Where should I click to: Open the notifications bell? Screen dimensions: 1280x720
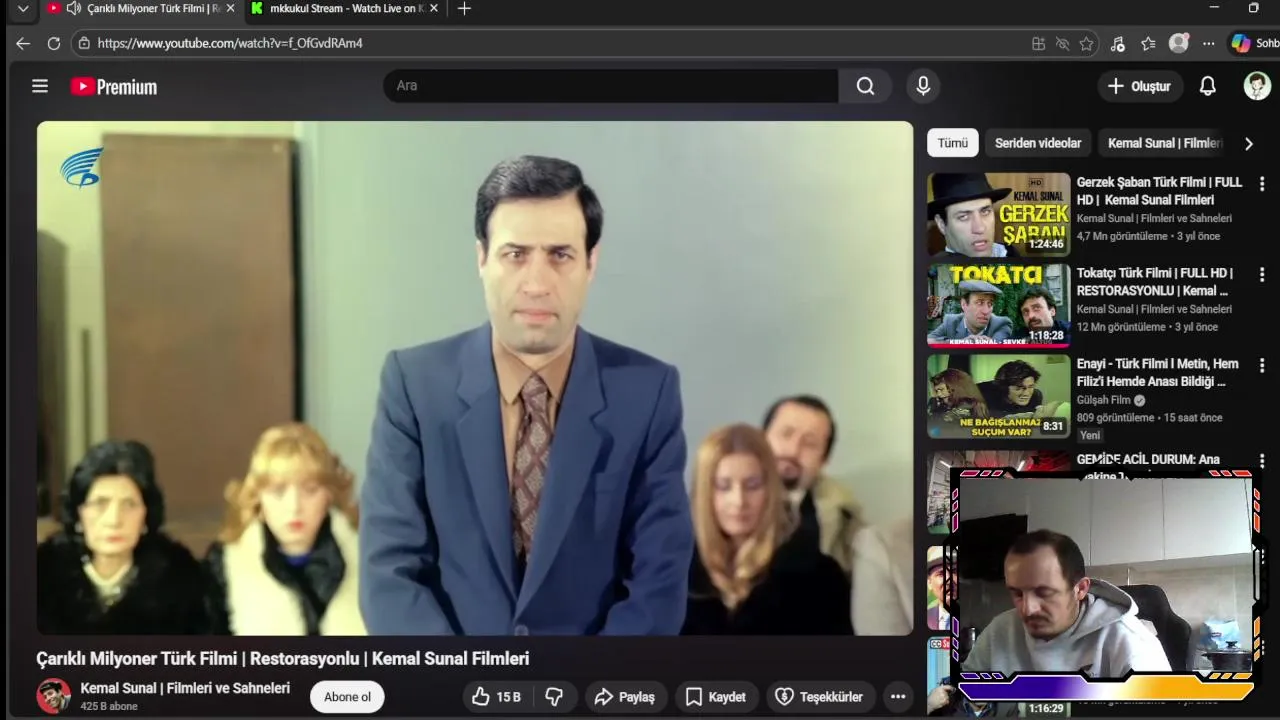[x=1207, y=86]
